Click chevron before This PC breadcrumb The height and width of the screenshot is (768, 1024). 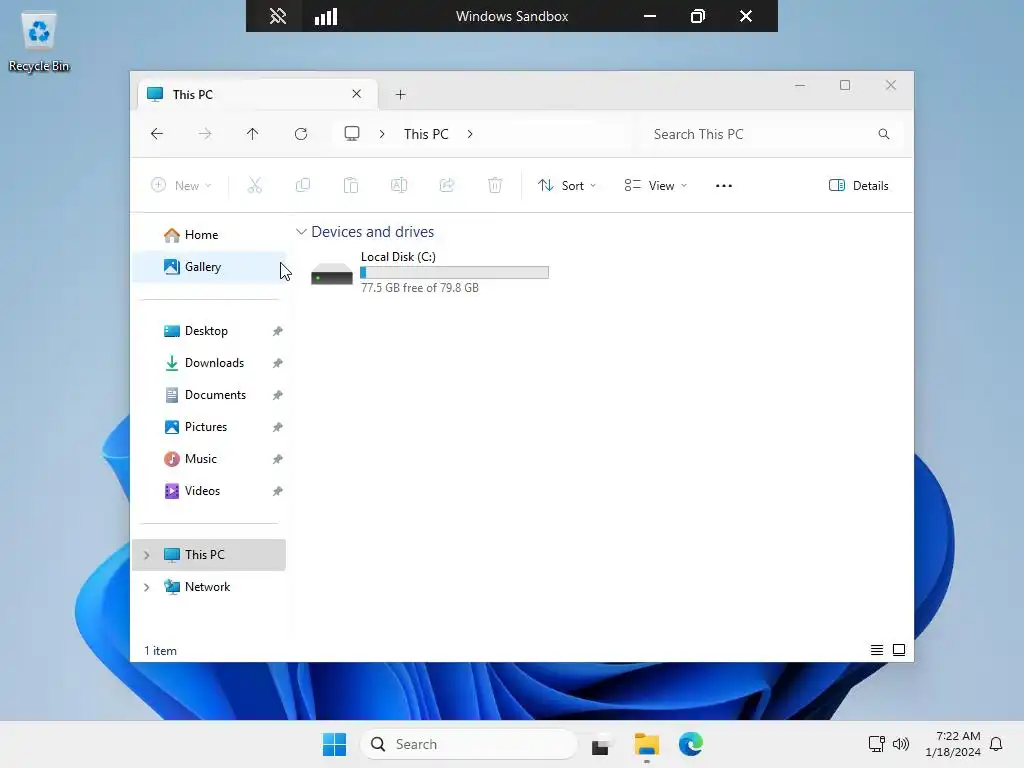point(382,134)
